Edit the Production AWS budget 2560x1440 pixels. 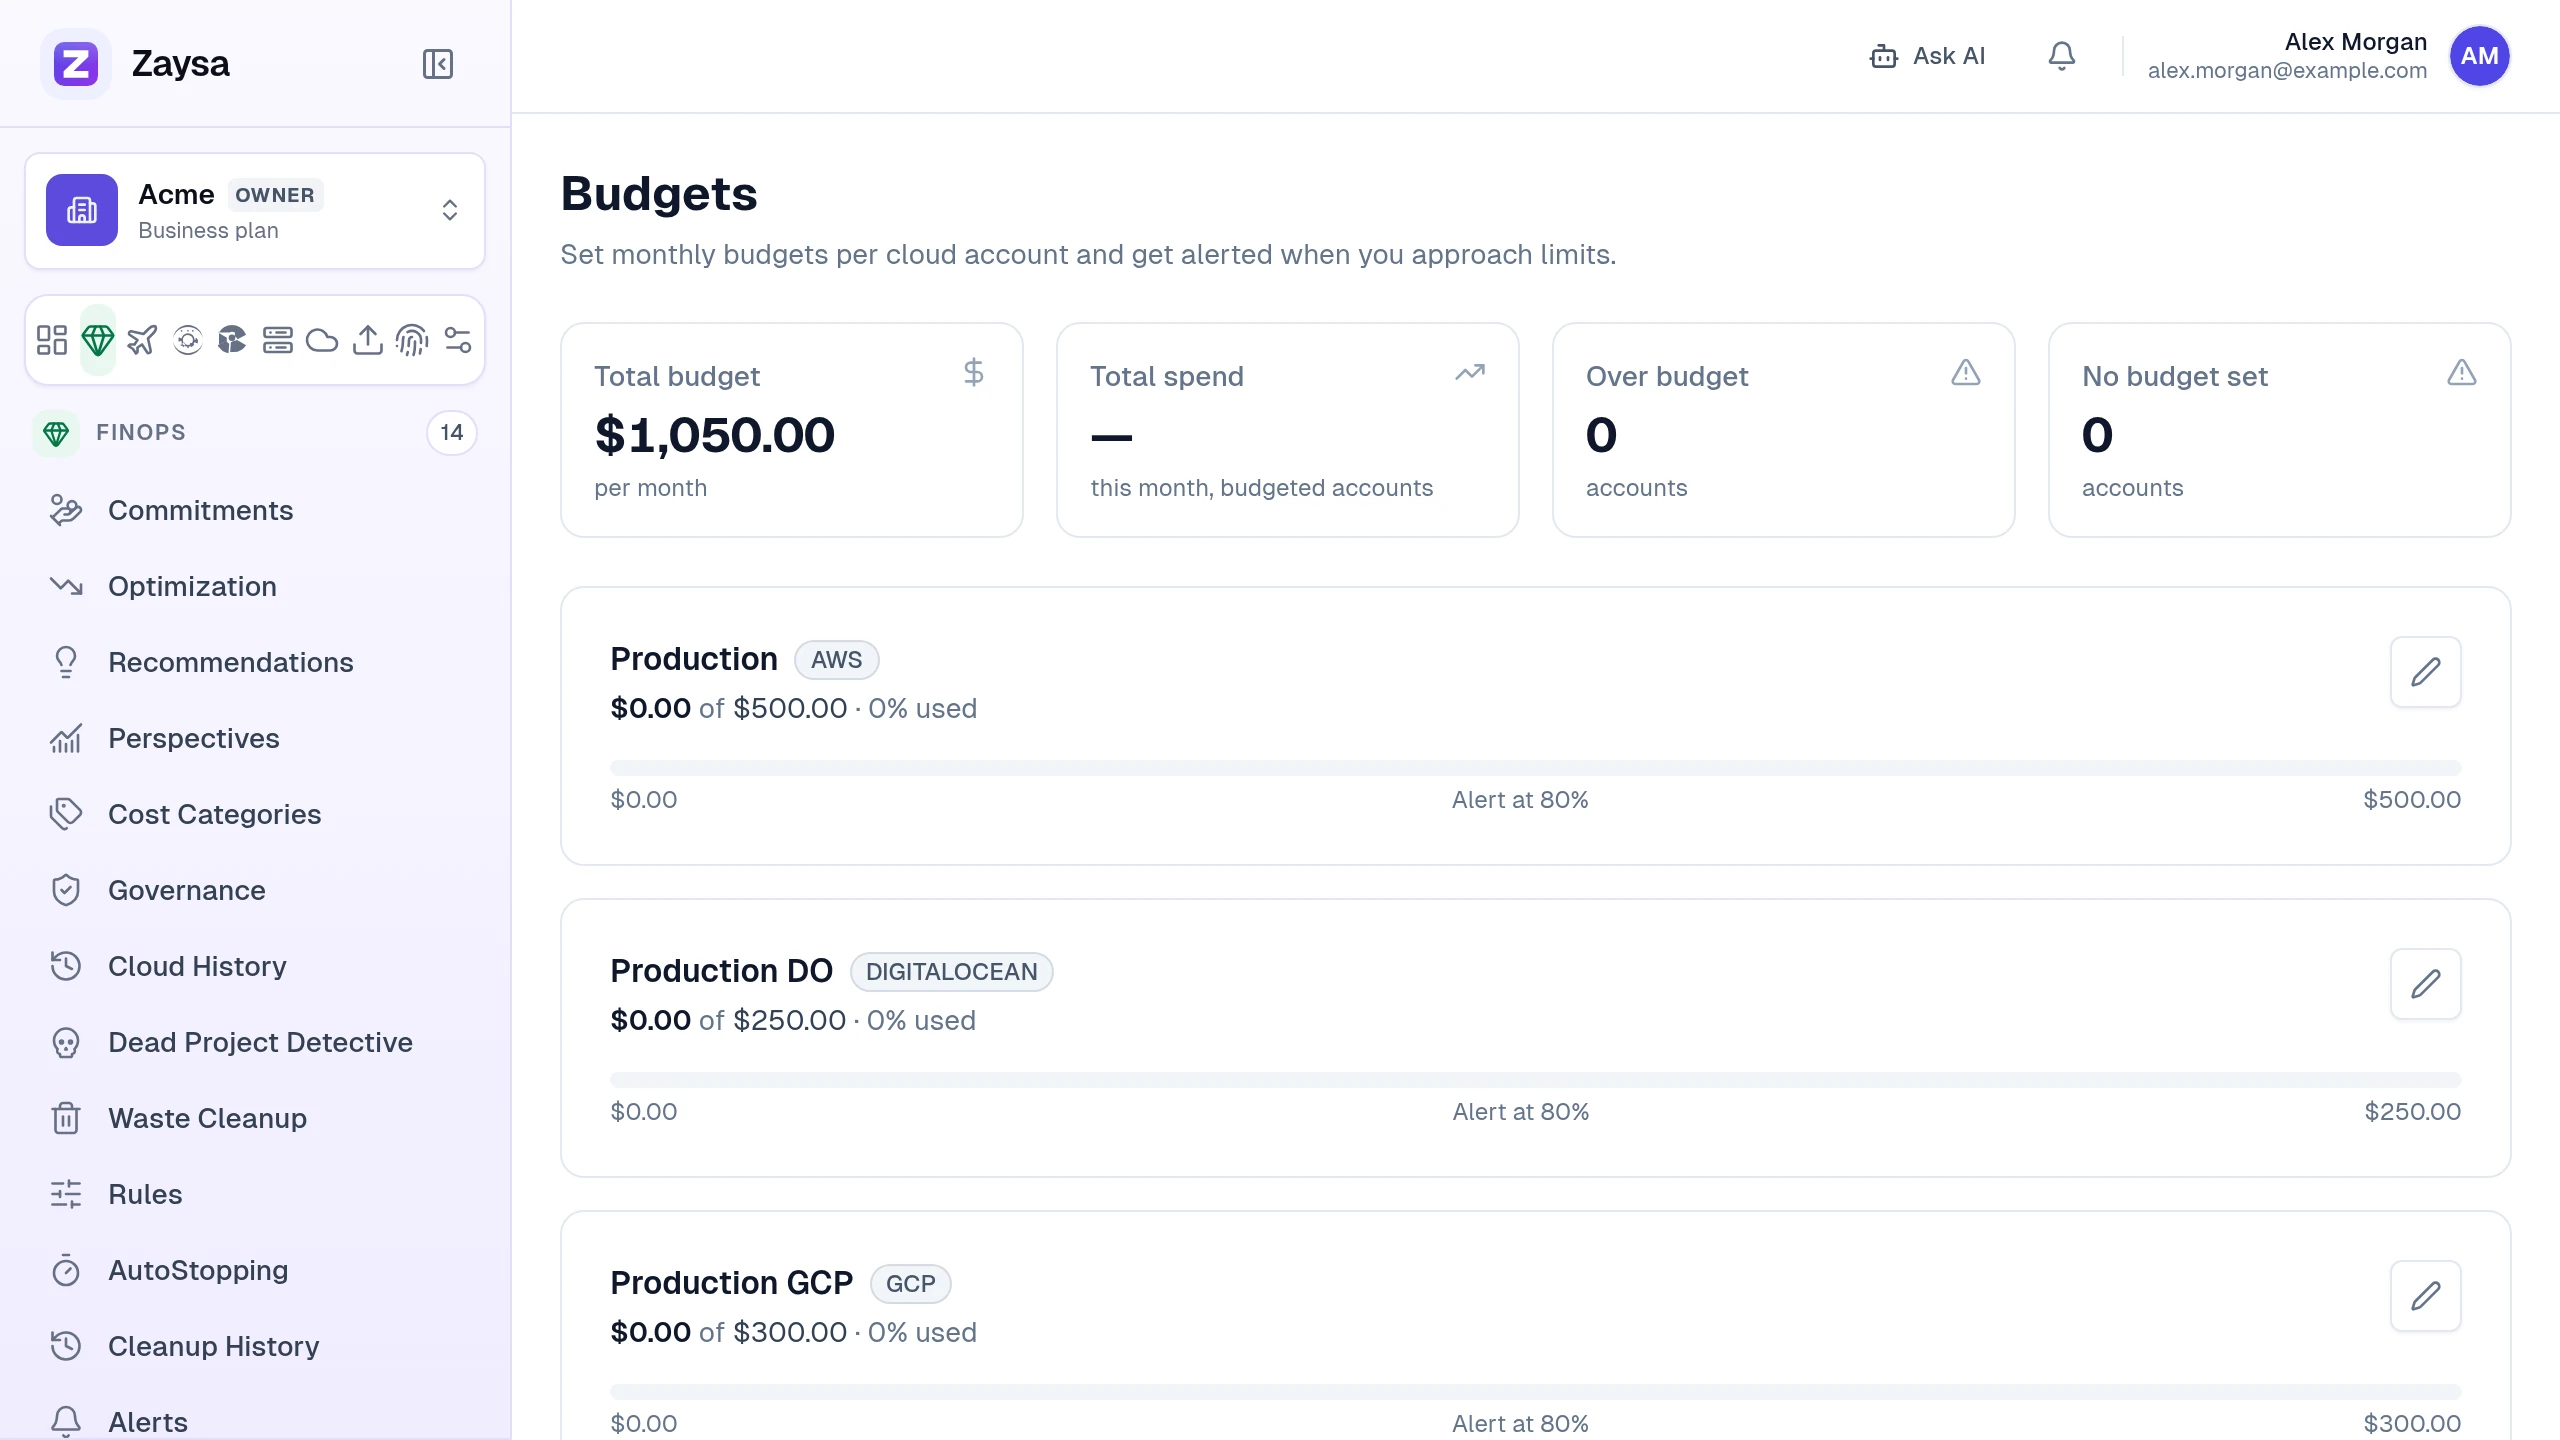click(2425, 672)
